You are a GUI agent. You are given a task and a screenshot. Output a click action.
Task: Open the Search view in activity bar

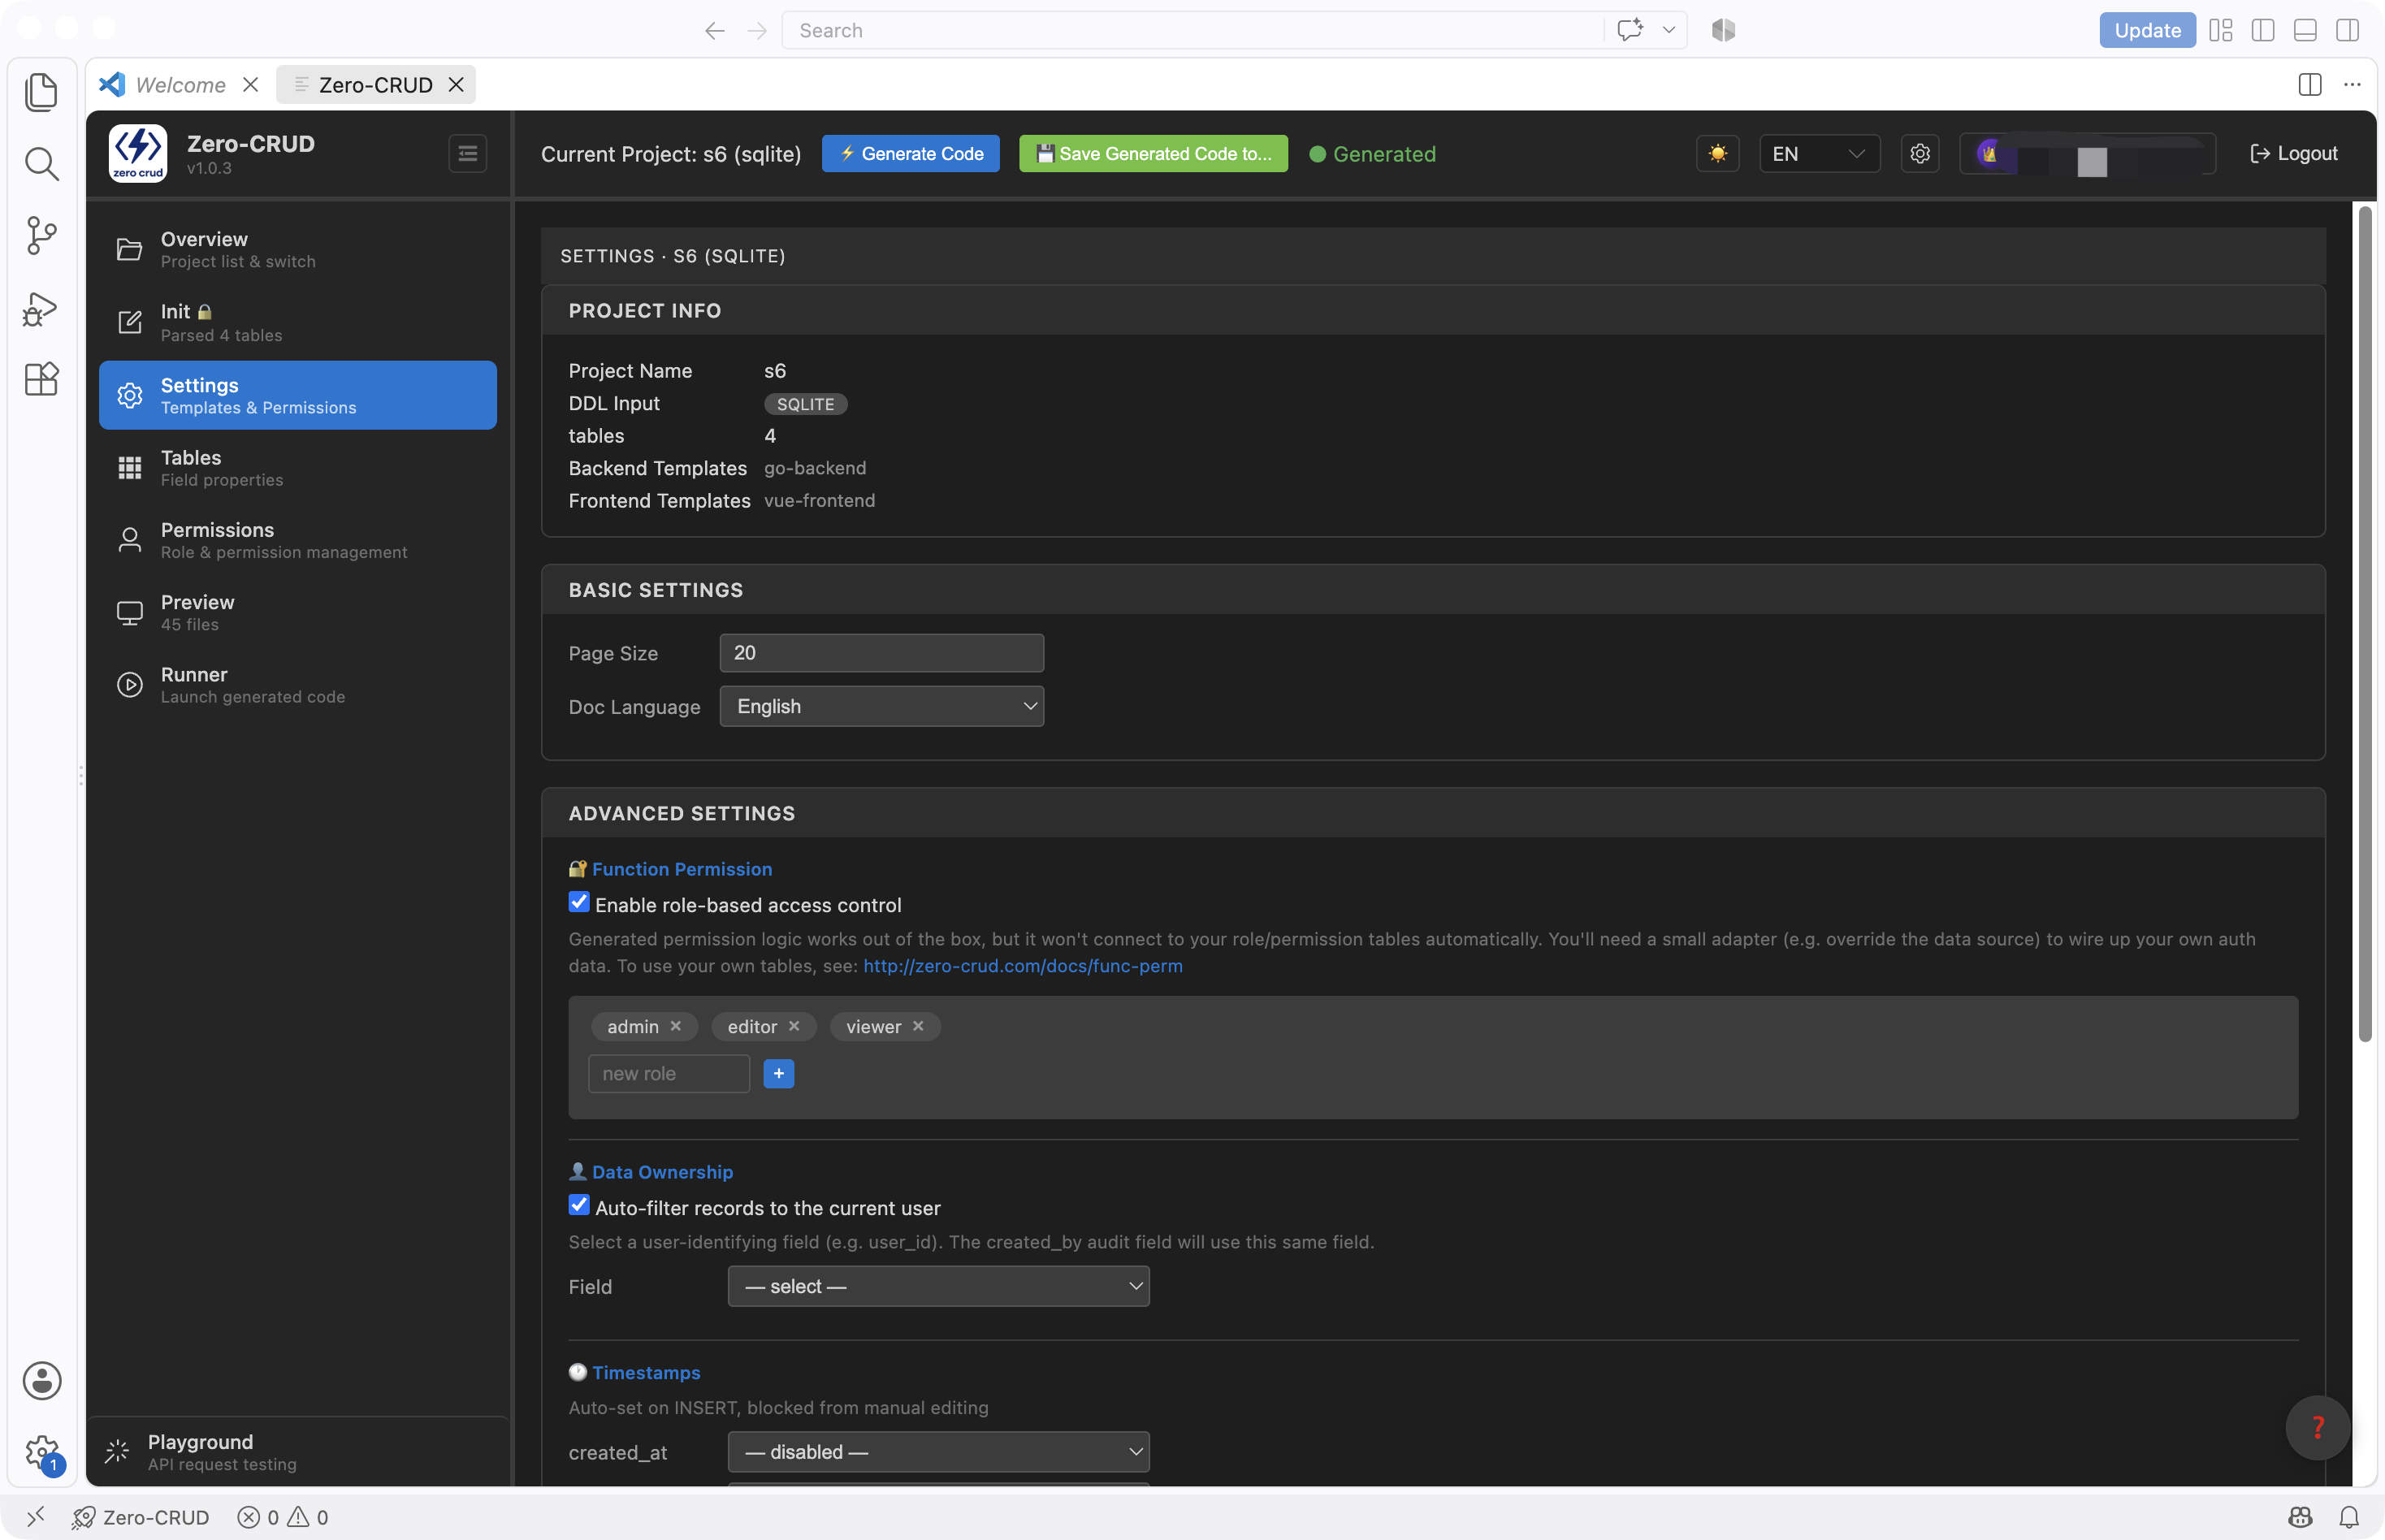[41, 164]
